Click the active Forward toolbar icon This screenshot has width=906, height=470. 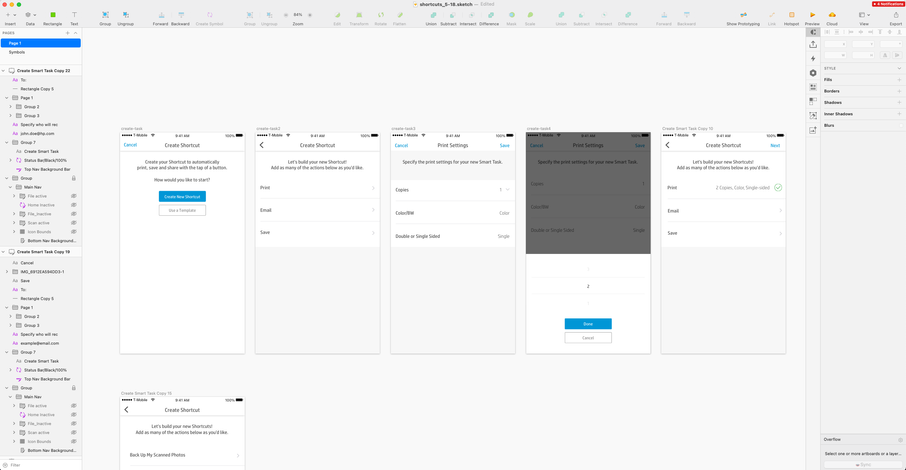[x=161, y=16]
